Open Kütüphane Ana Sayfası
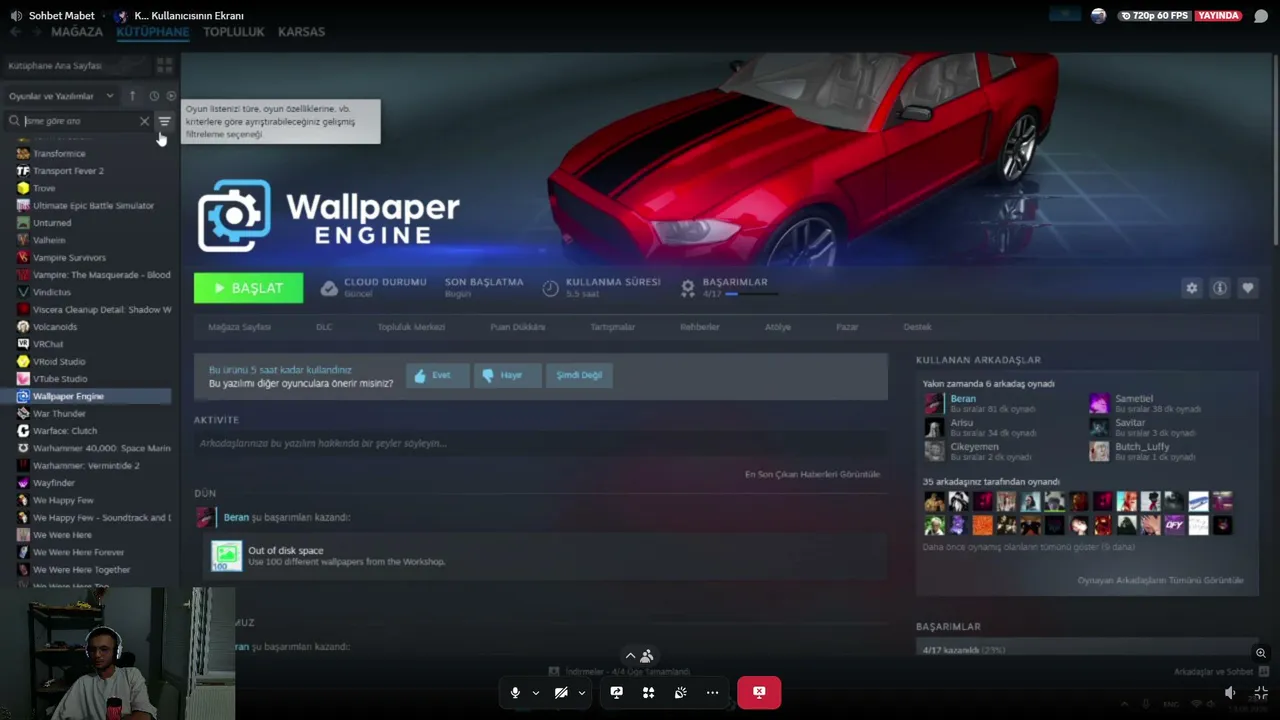Screen dimensions: 1280x720 55,65
